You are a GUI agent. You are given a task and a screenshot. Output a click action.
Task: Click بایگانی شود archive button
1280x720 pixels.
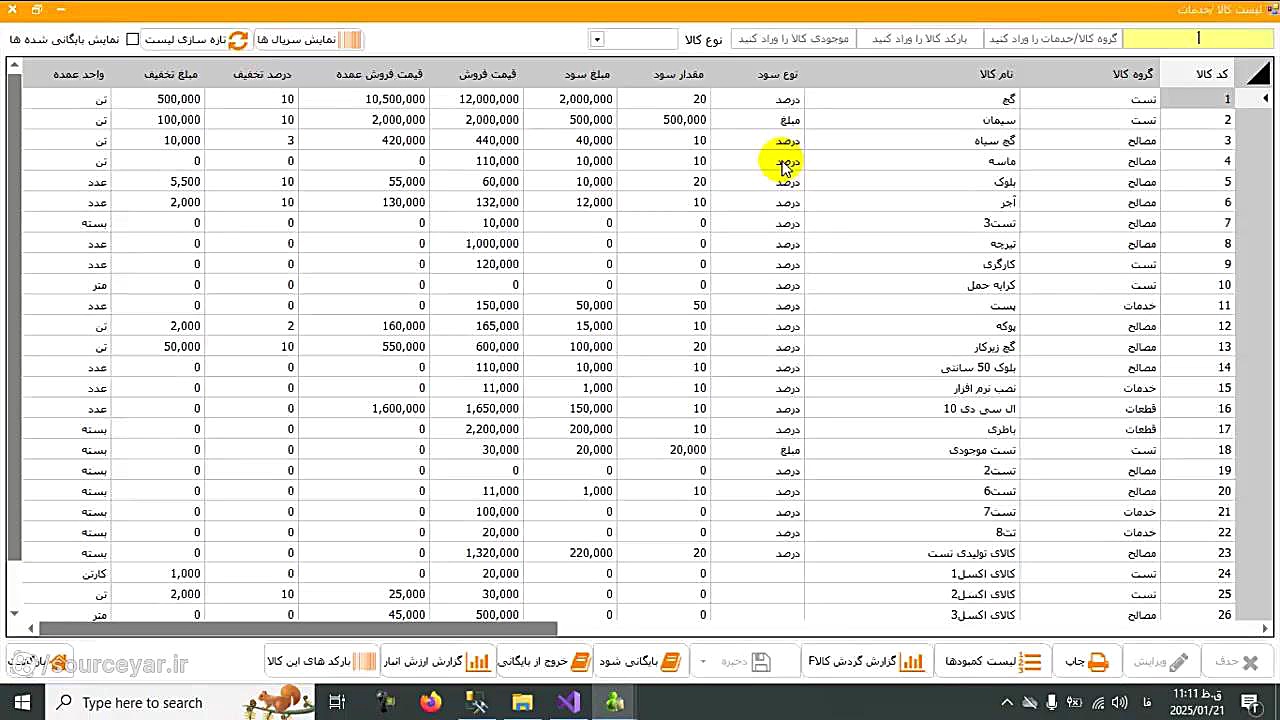click(641, 662)
